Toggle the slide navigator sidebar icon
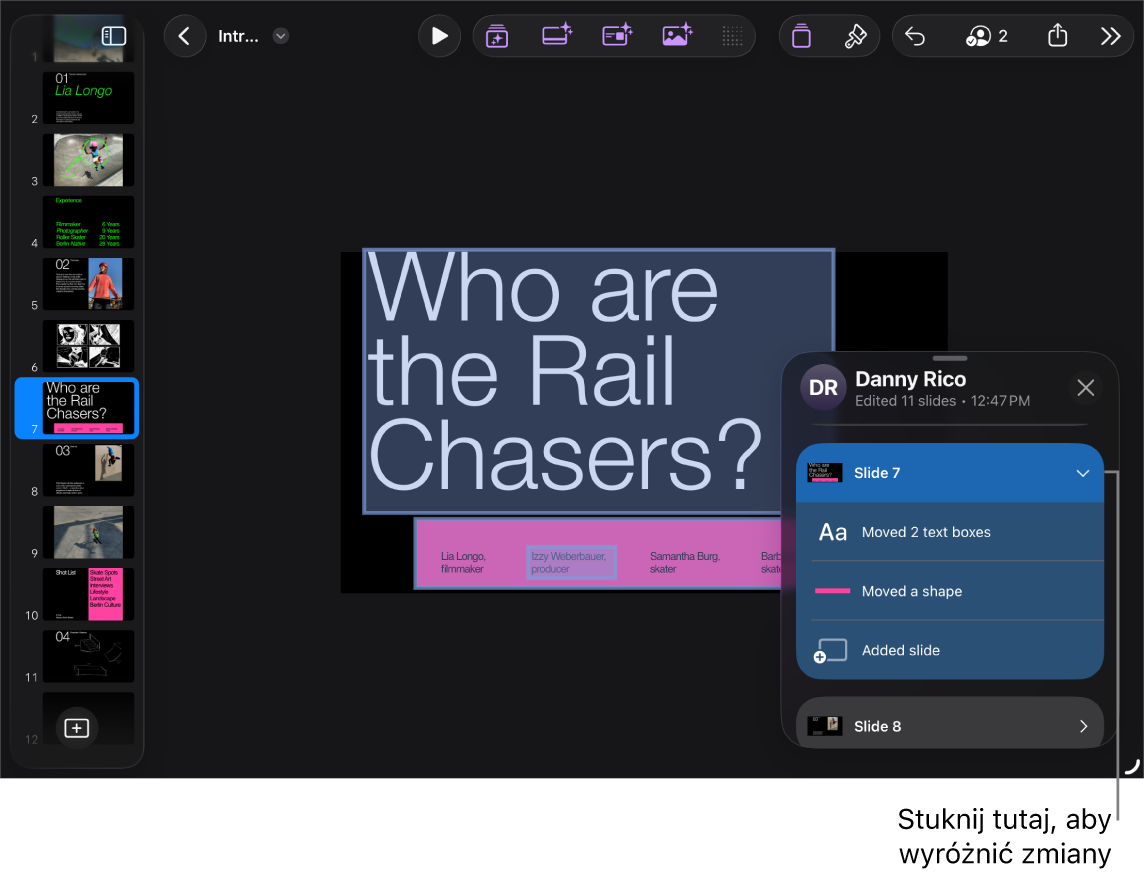1144x872 pixels. [114, 36]
